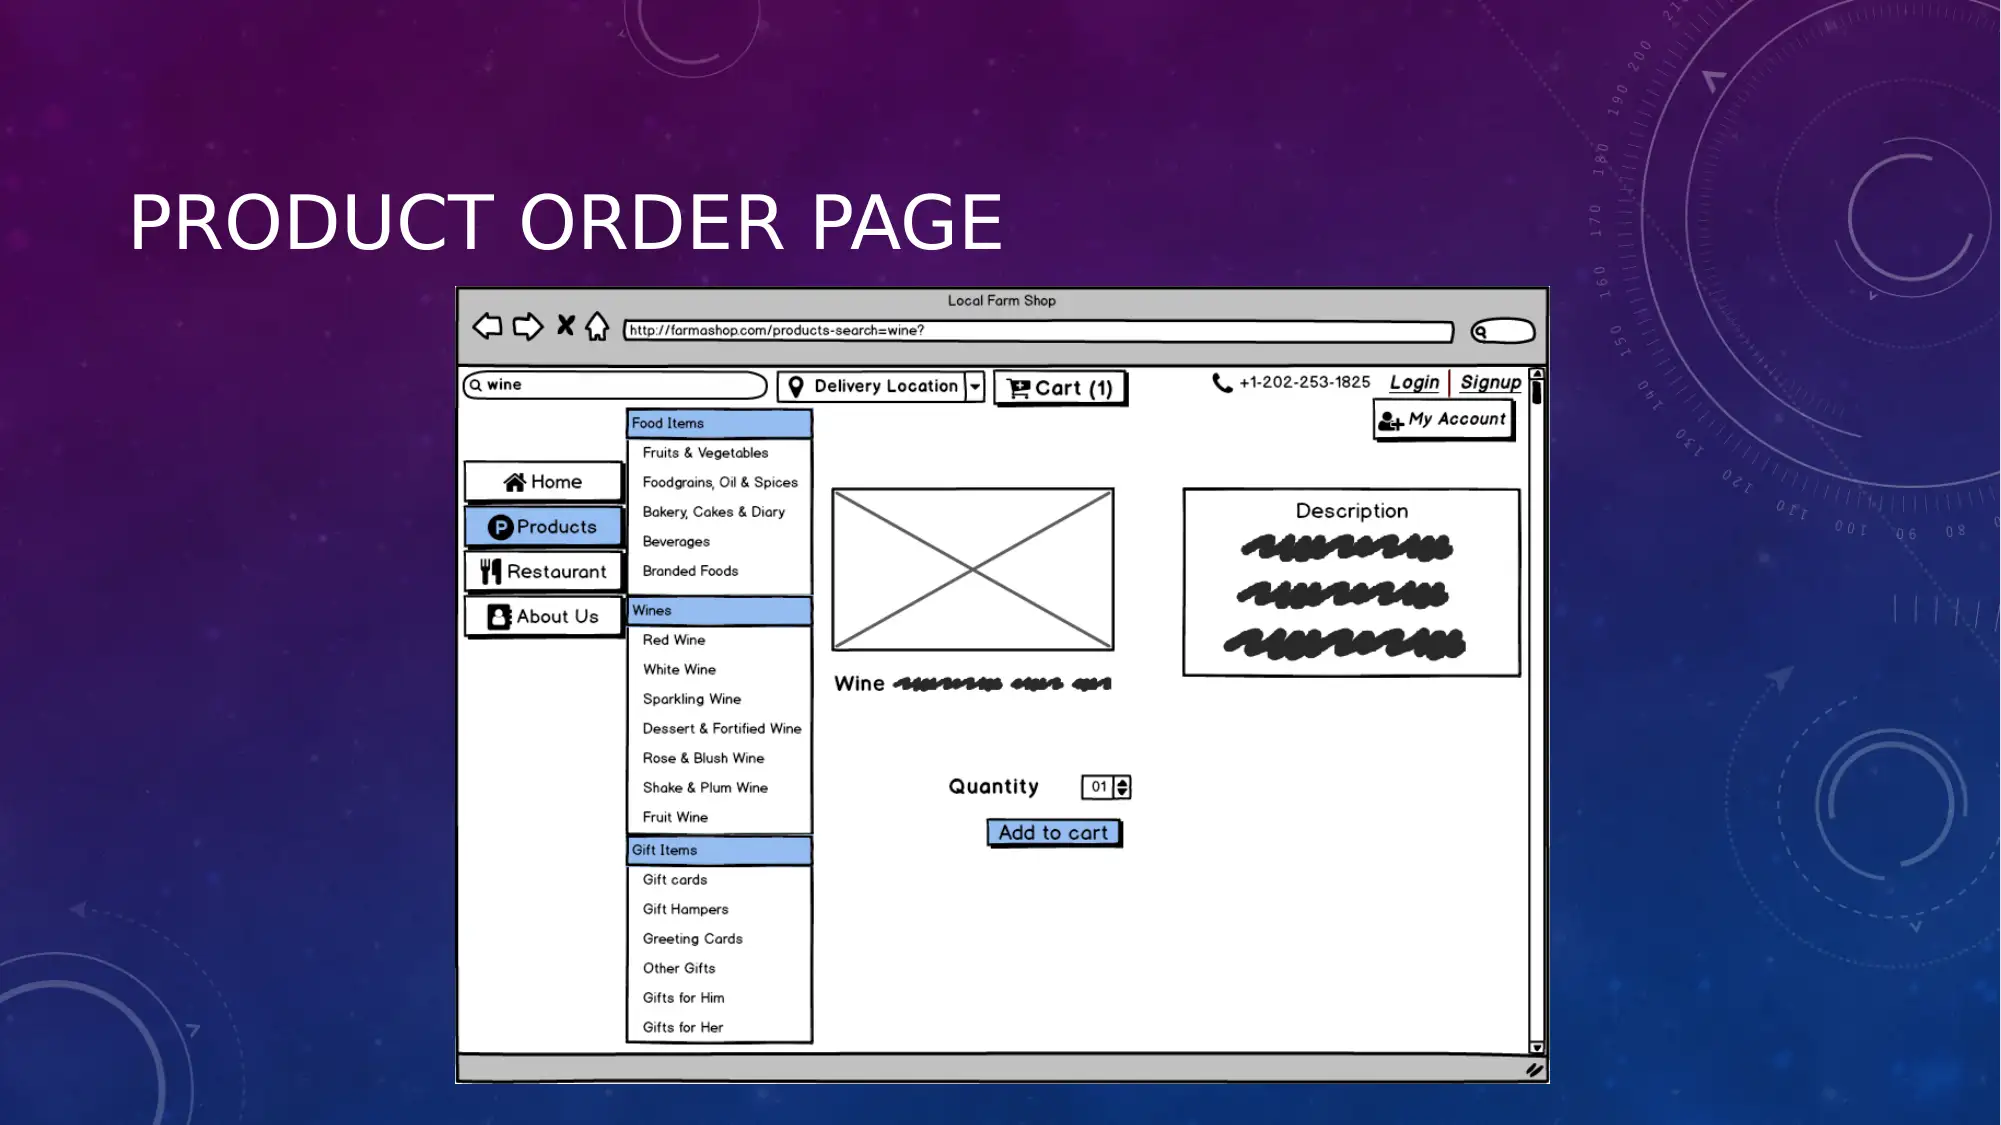The height and width of the screenshot is (1125, 2001).
Task: Click the map pin icon for delivery
Action: pos(796,387)
